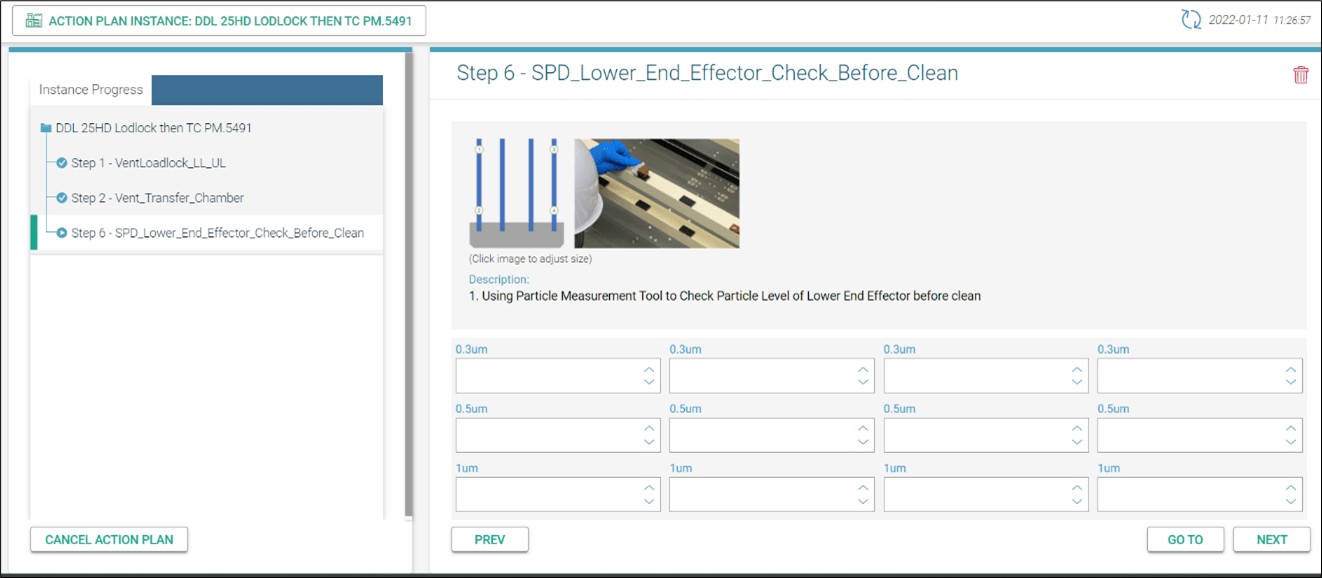Switch to the Instance Progress tab
The image size is (1322, 578).
91,90
